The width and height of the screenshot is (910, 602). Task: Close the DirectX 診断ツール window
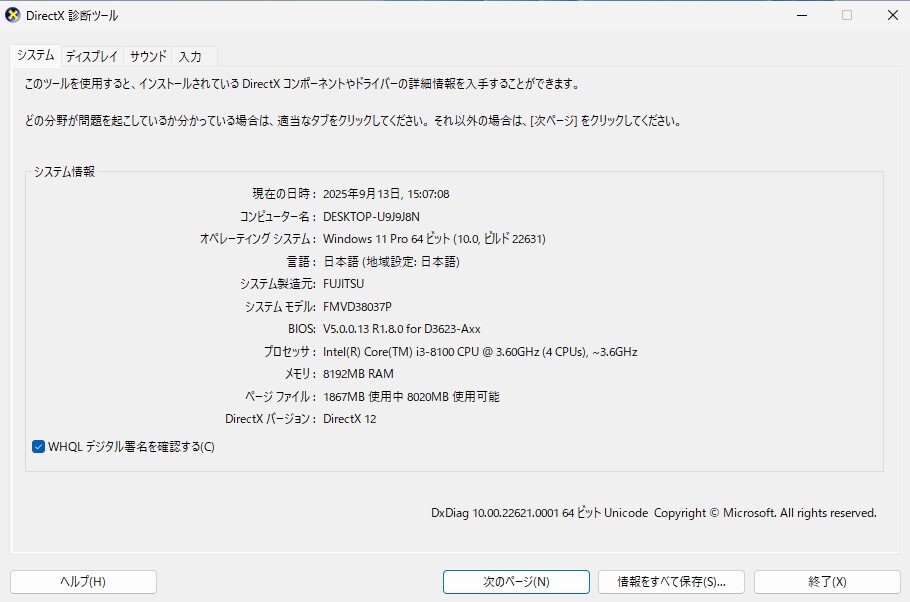tap(893, 16)
